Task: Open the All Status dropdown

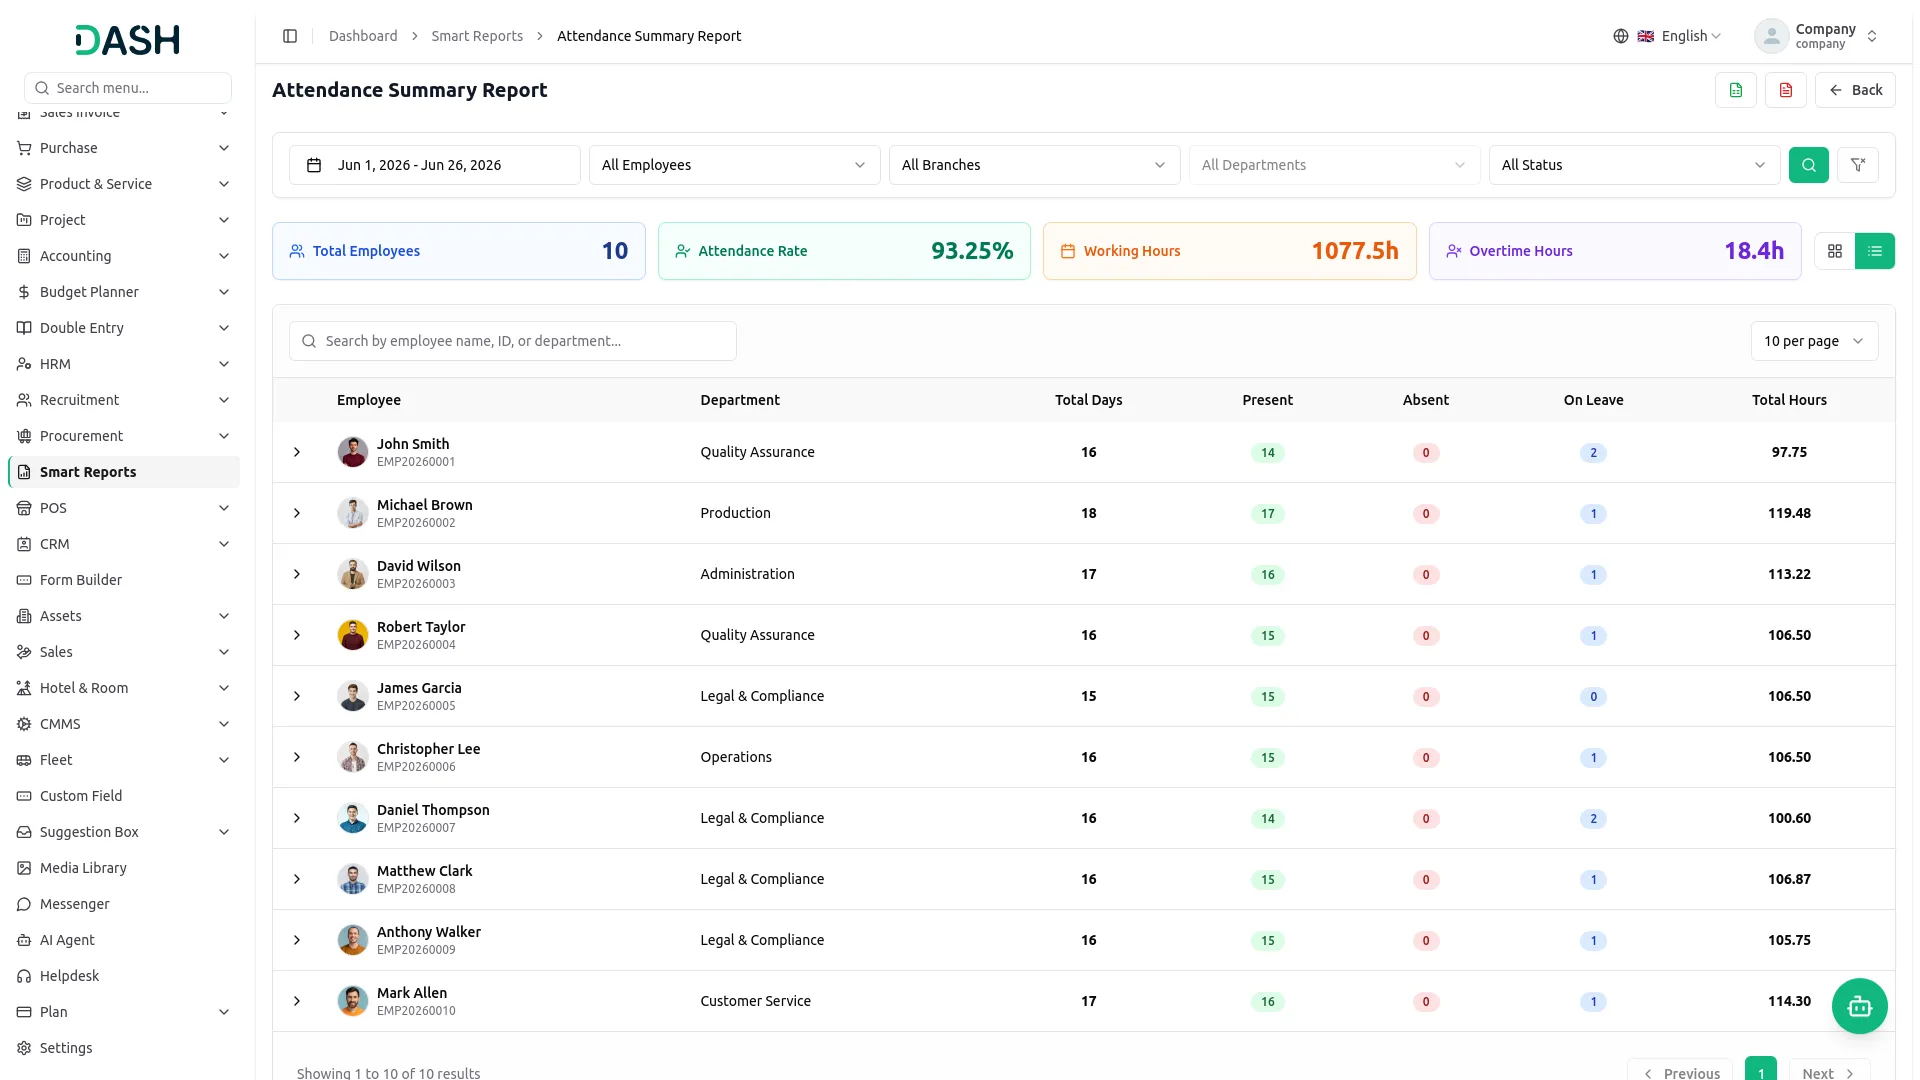Action: pos(1635,165)
